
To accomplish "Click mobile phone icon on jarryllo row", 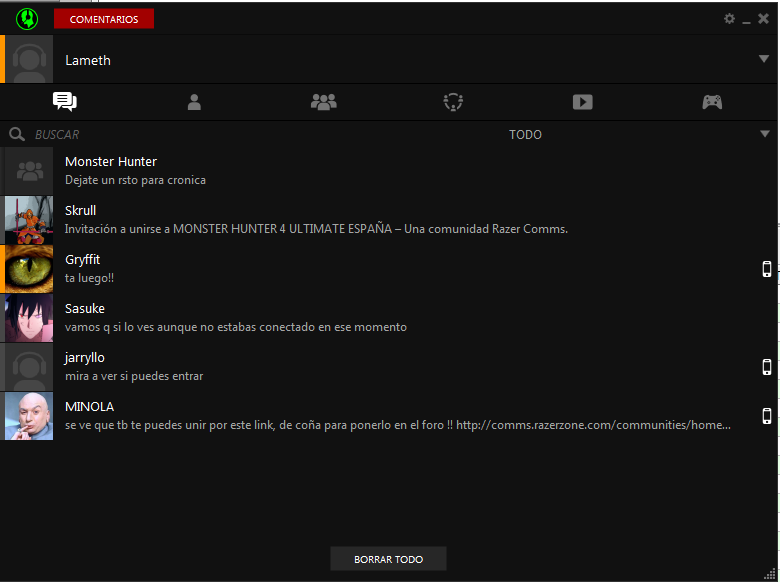I will [x=767, y=367].
